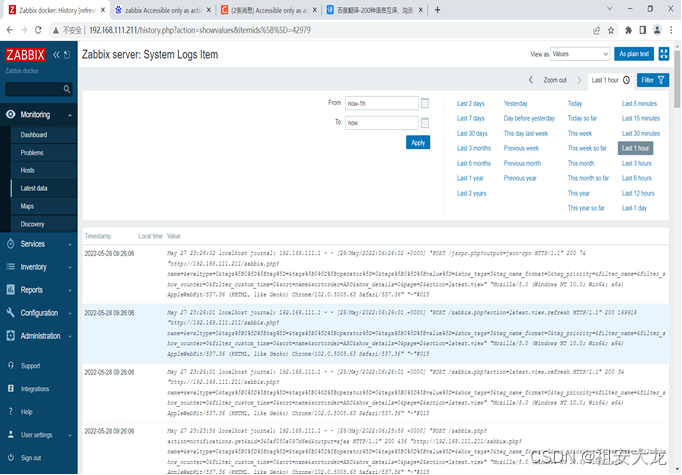Expand the Inventory menu section
682x475 pixels.
(x=39, y=267)
